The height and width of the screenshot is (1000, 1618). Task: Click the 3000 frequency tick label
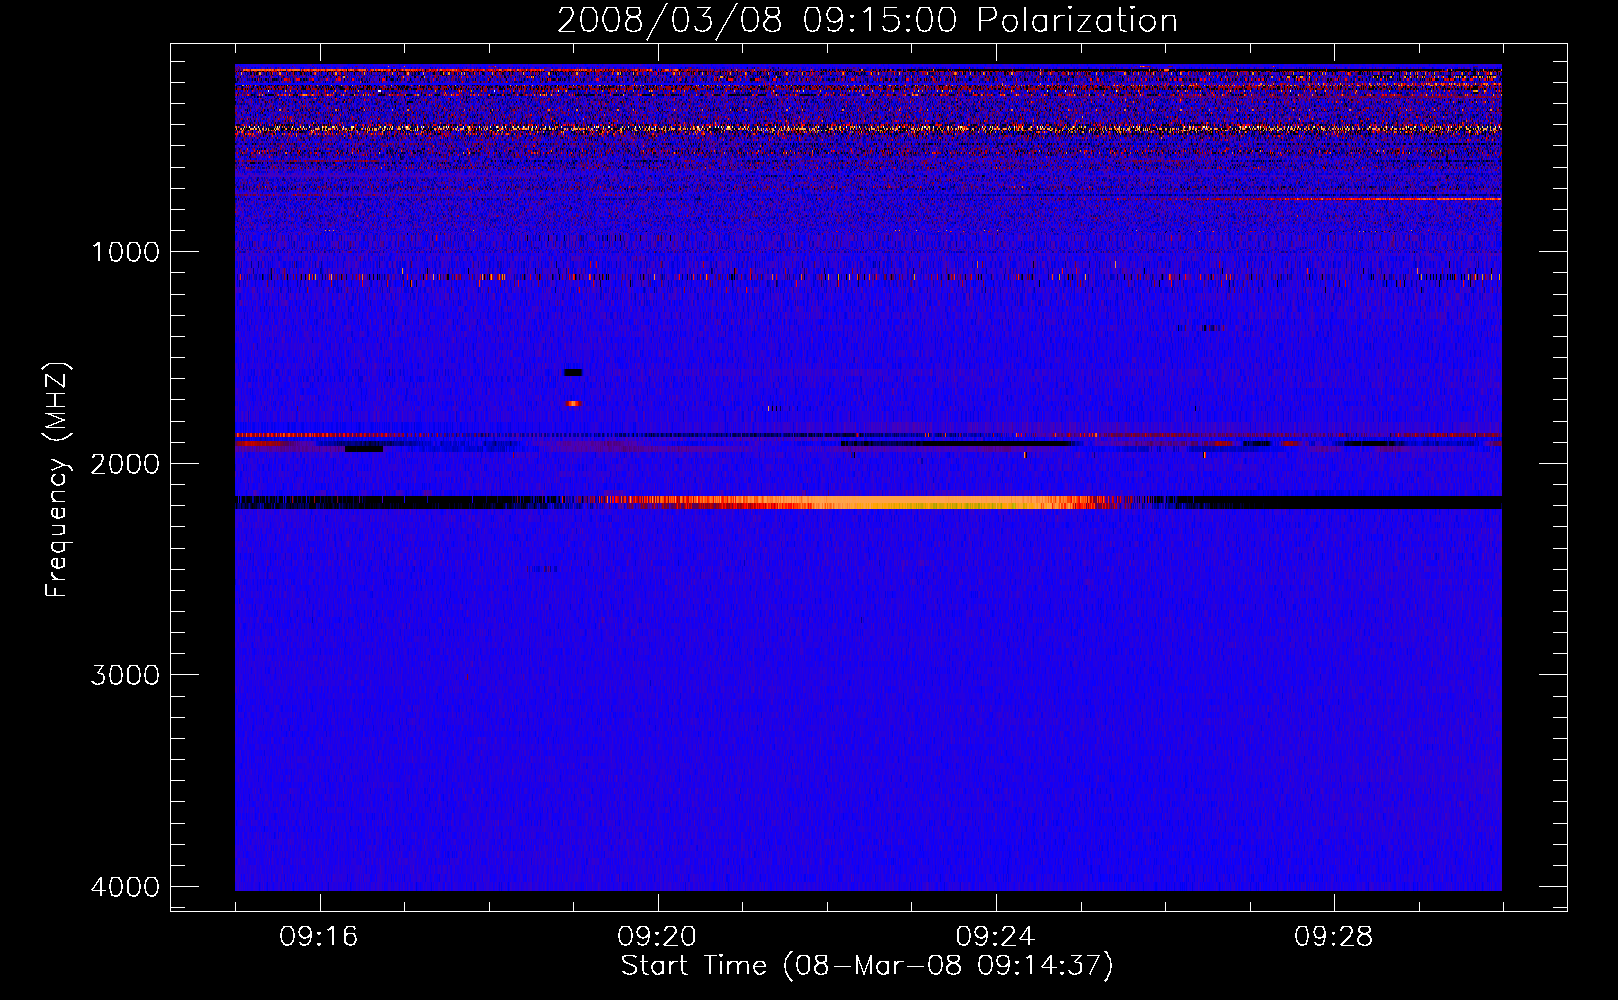125,675
